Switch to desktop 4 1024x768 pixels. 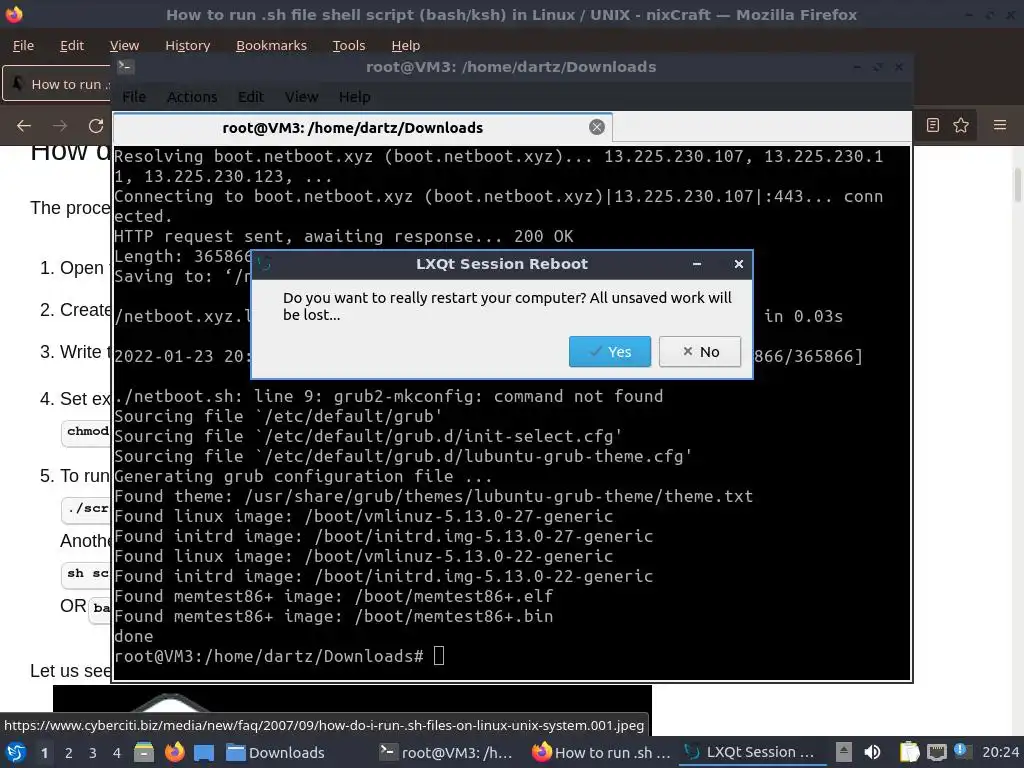point(117,753)
